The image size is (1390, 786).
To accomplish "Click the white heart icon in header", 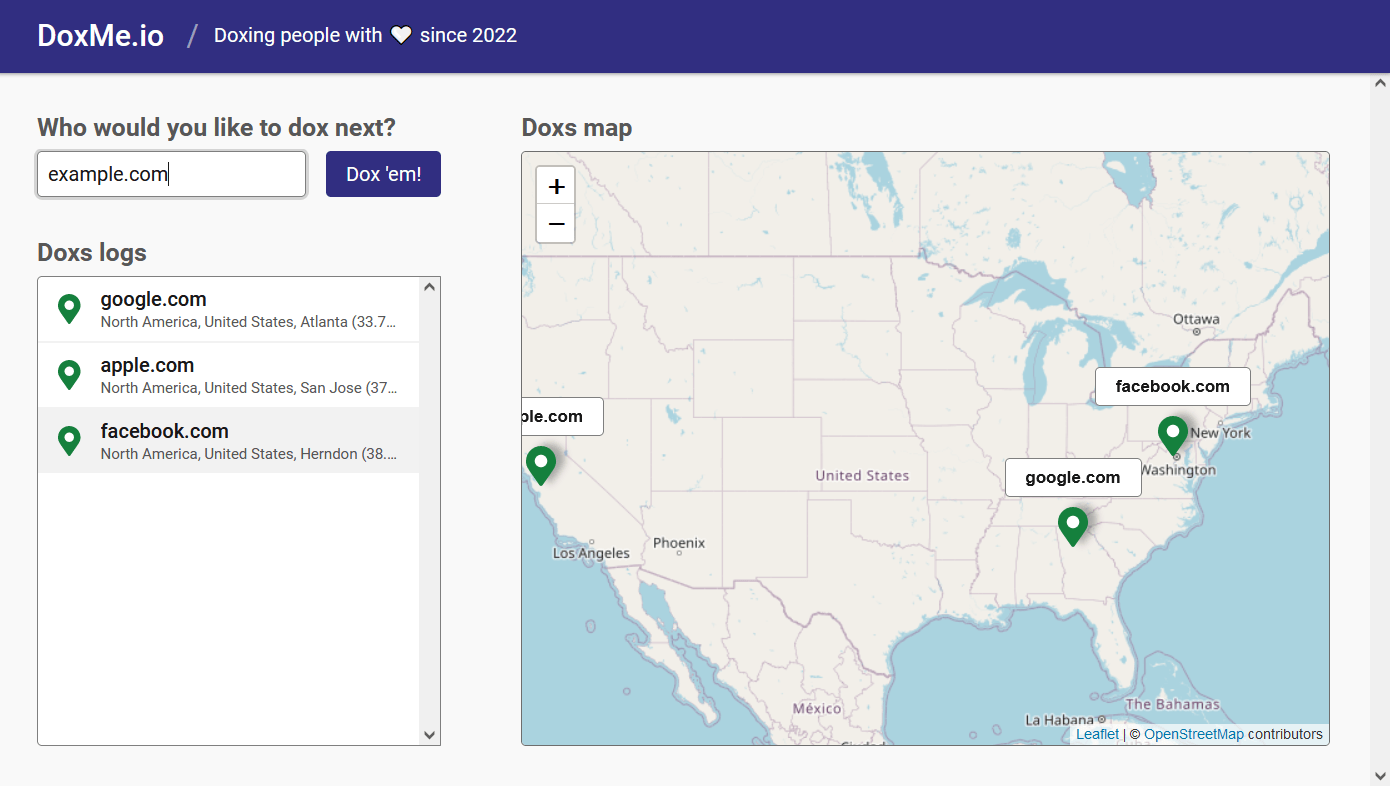I will pos(401,36).
